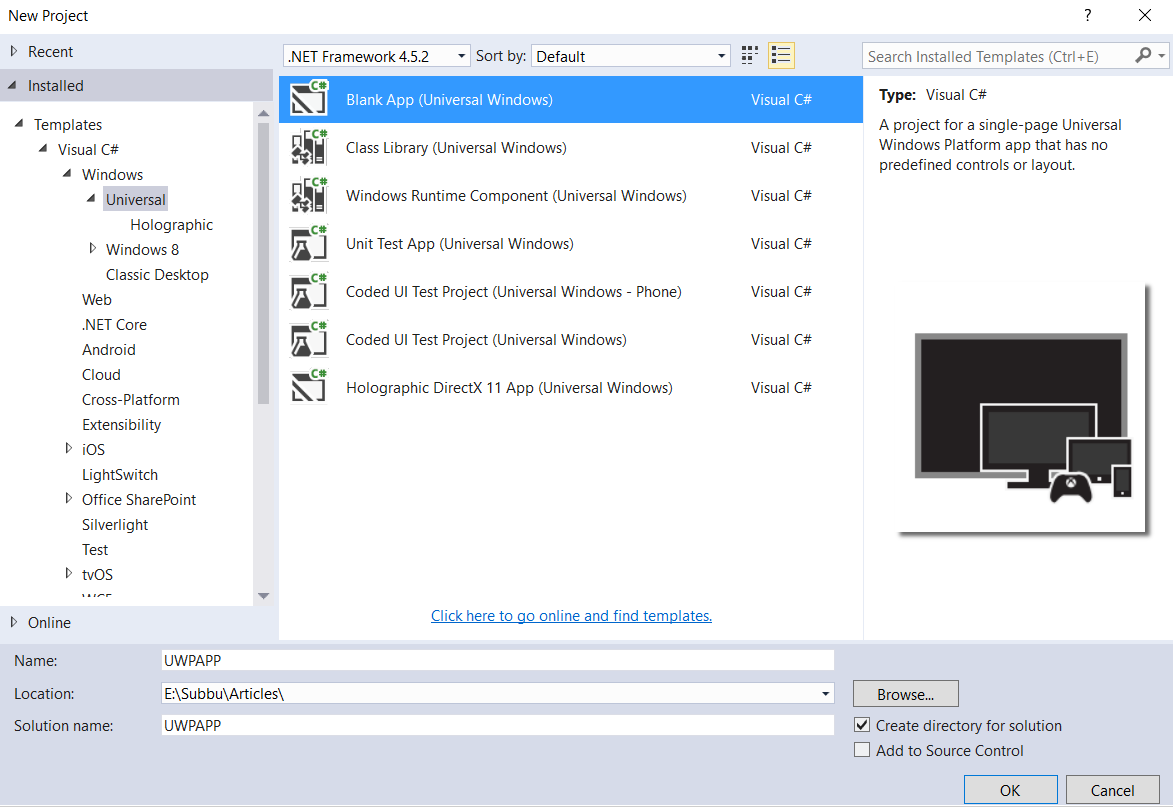The width and height of the screenshot is (1173, 807).
Task: Switch to small icons grid view
Action: click(749, 55)
